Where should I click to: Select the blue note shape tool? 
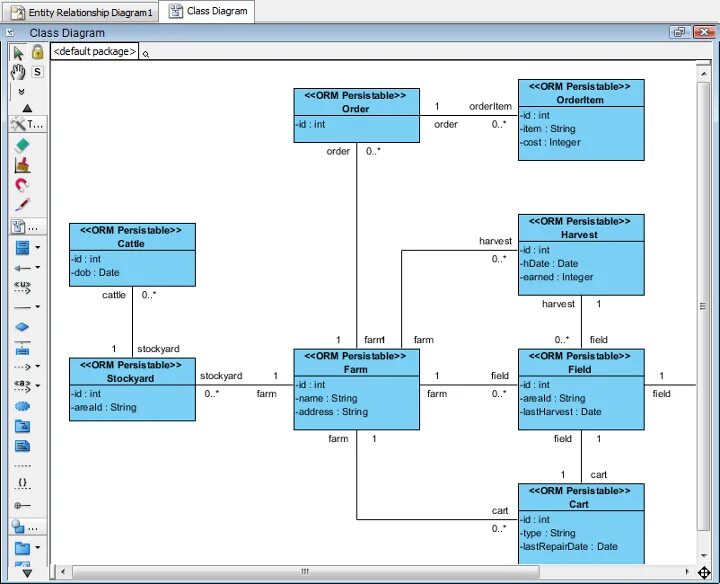[x=22, y=446]
